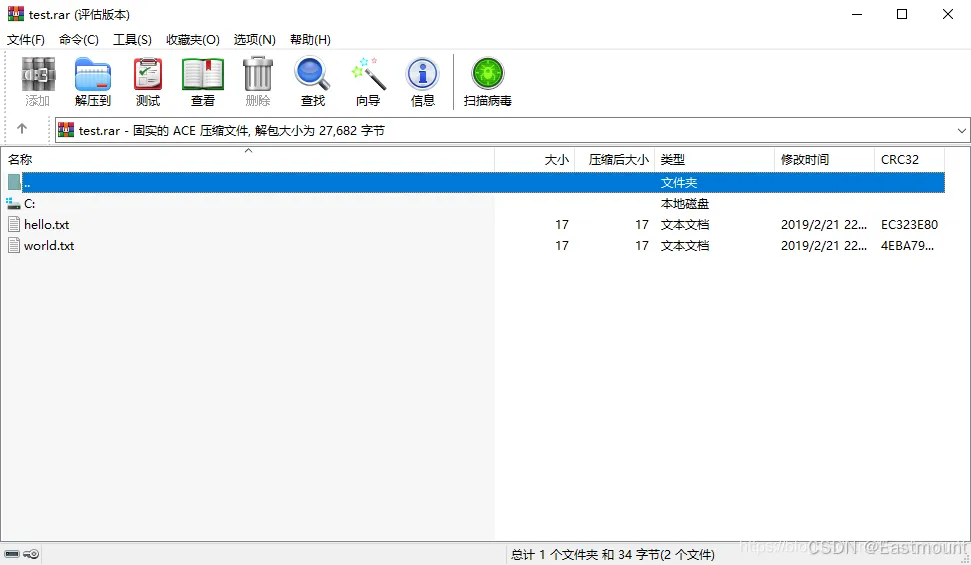Image resolution: width=971 pixels, height=565 pixels.
Task: Open the View (查看) book icon
Action: (x=202, y=74)
